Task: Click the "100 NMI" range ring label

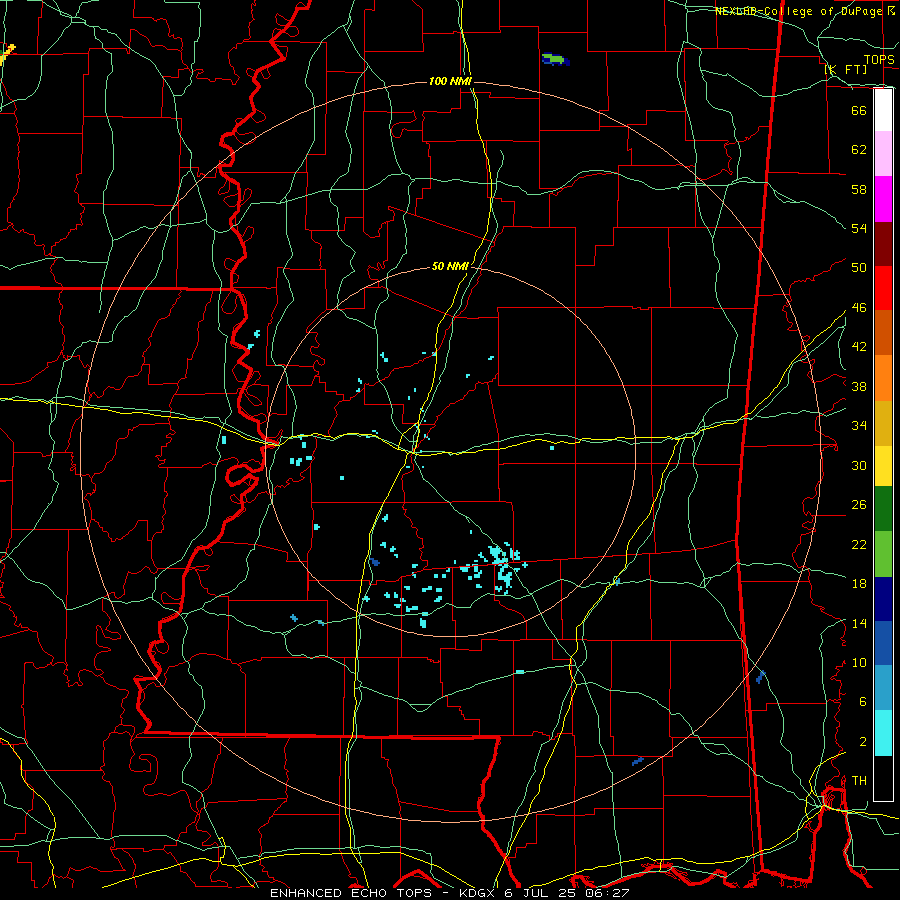Action: tap(450, 82)
